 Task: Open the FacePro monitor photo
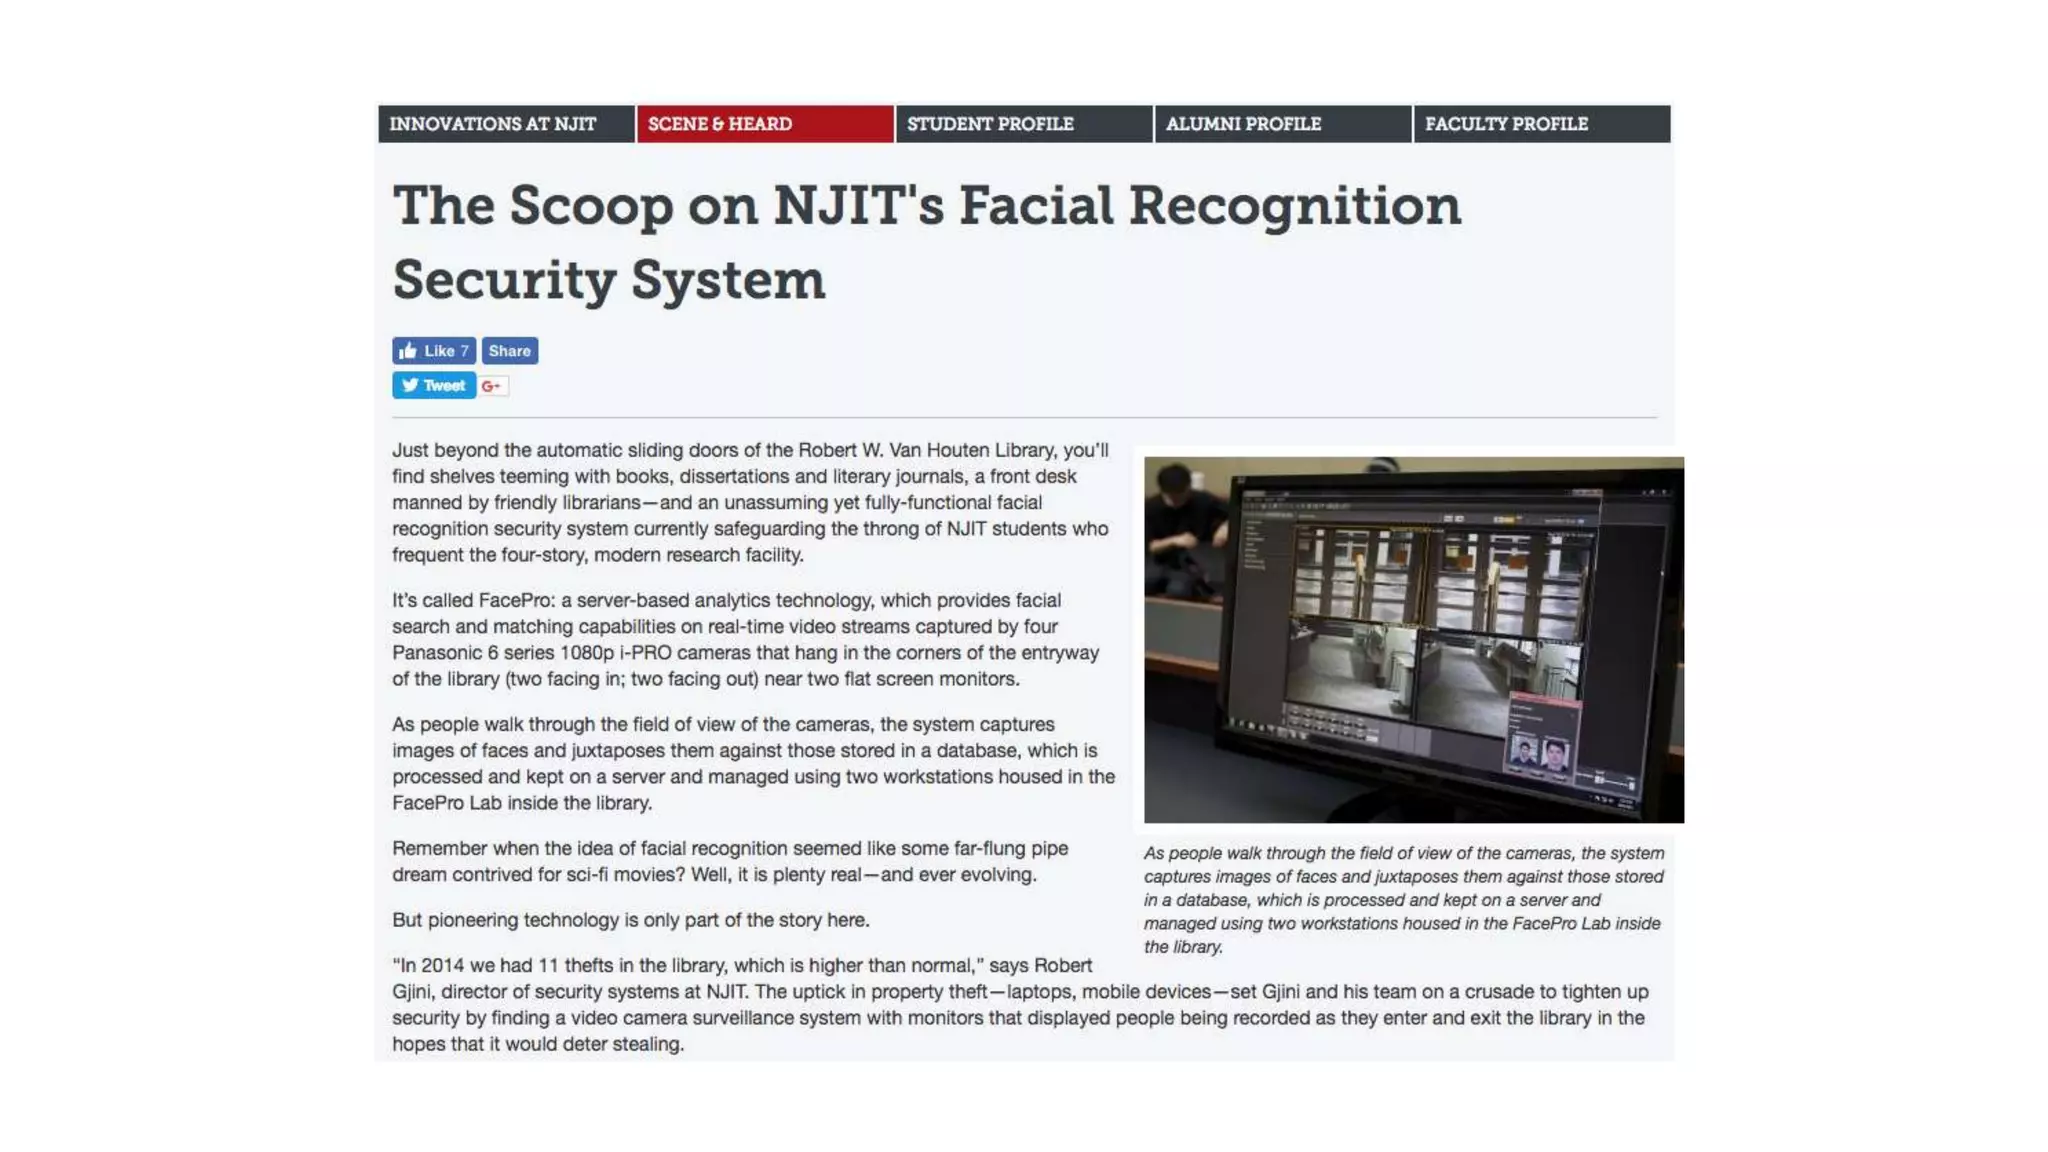1413,640
